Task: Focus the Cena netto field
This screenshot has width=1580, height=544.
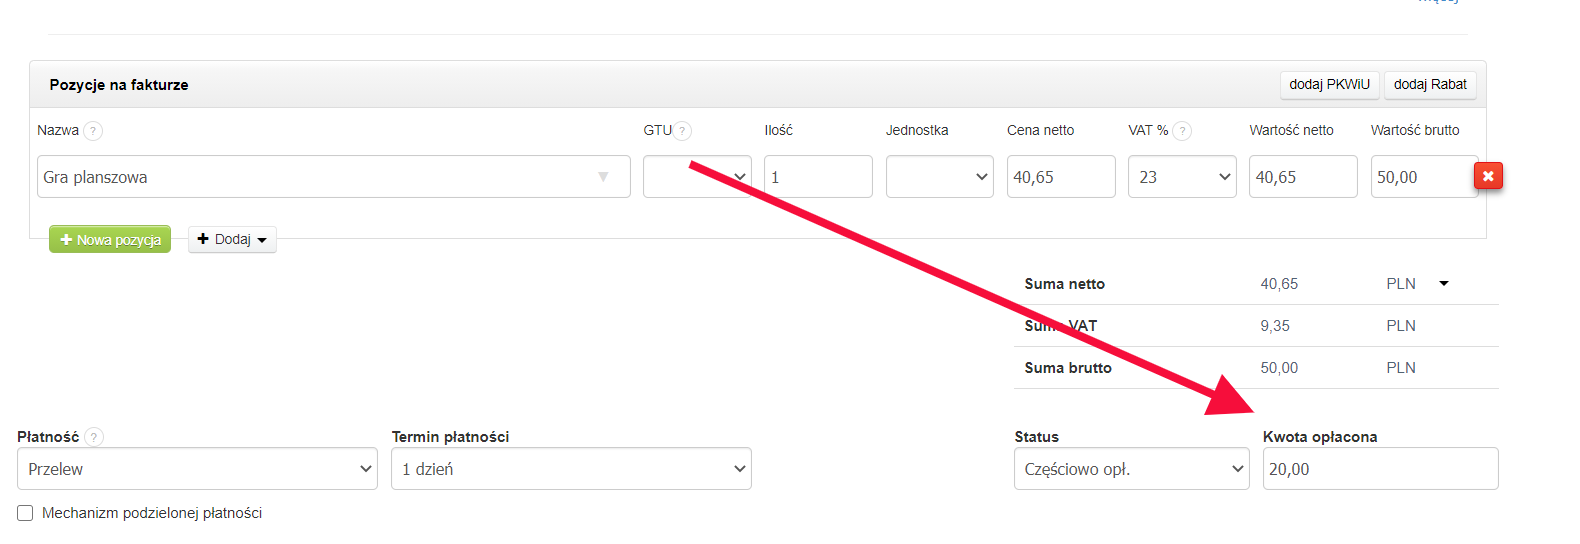Action: tap(1060, 177)
